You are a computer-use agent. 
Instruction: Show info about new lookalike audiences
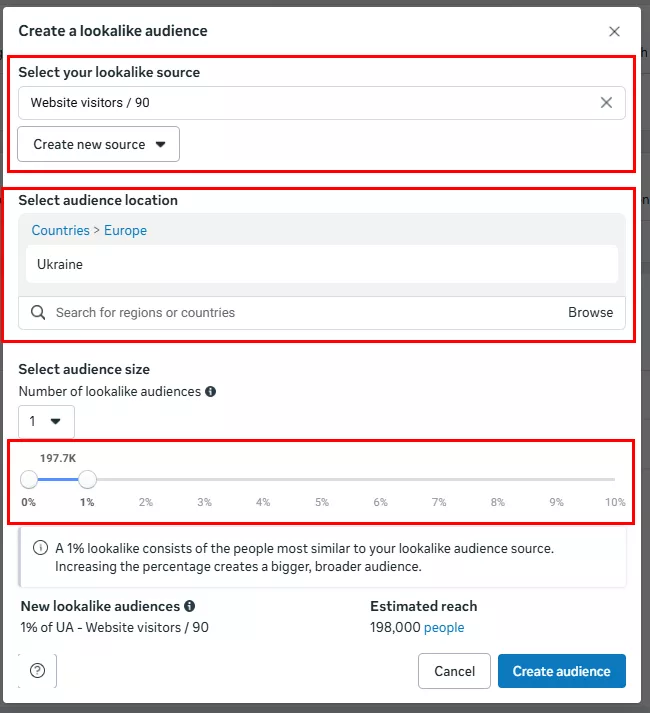pos(190,606)
